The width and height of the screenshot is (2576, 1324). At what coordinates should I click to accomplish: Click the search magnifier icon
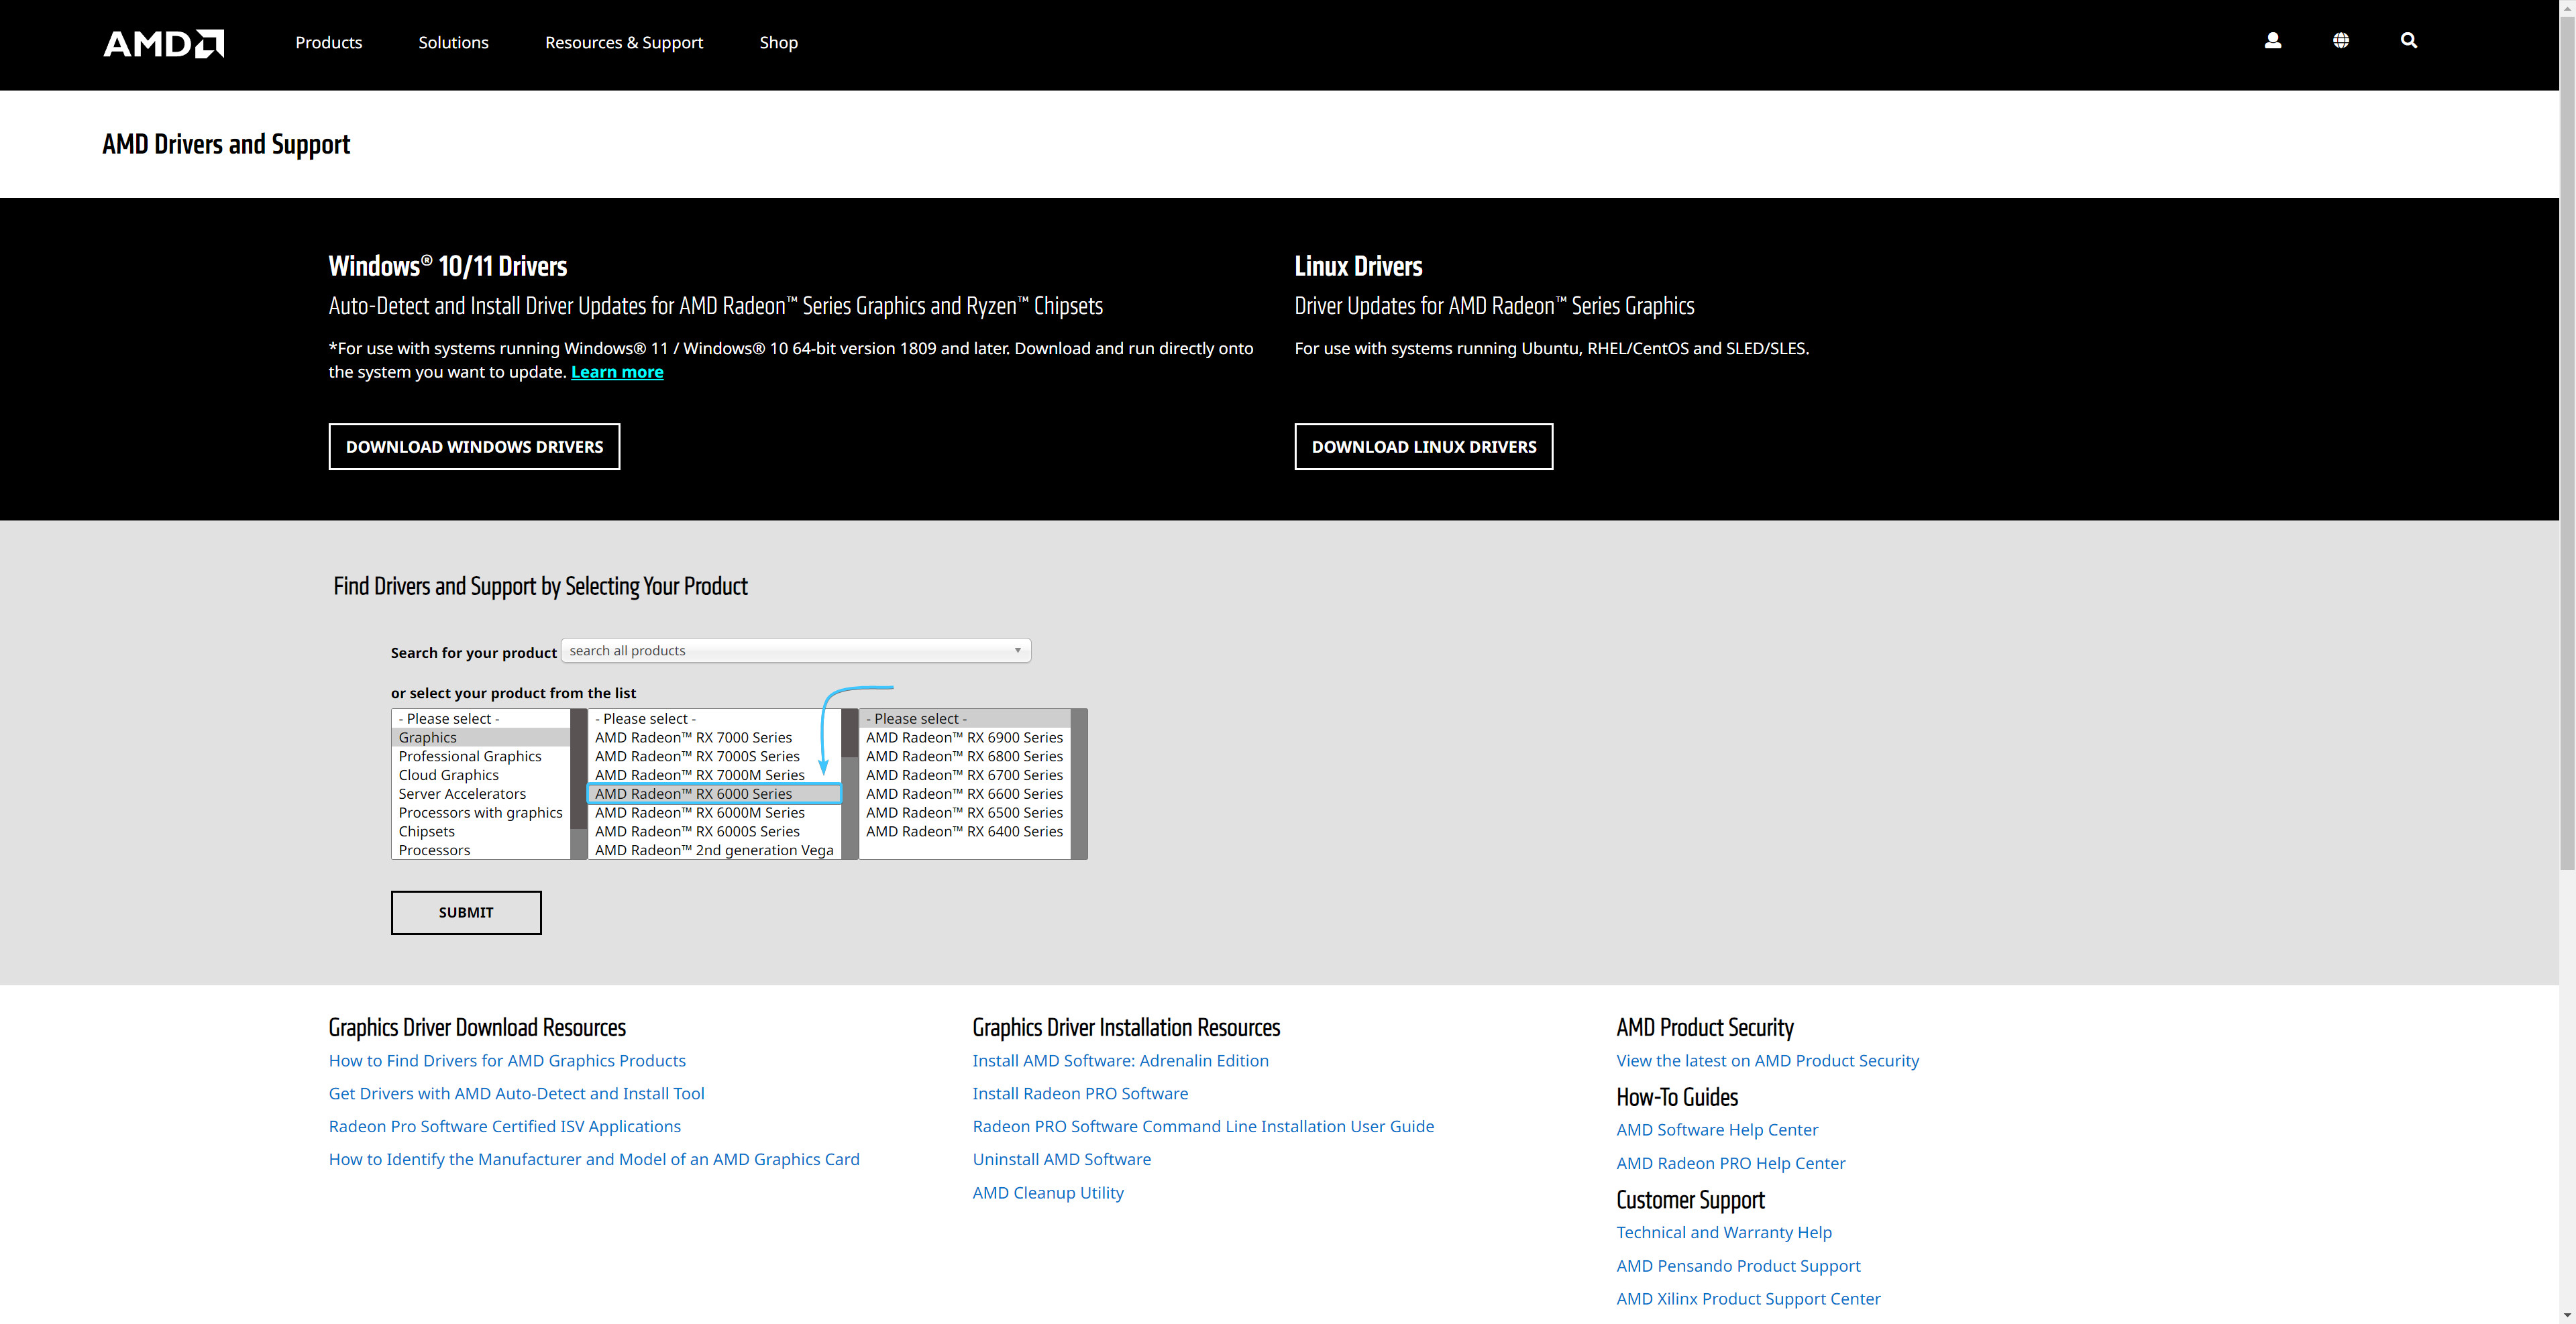[2408, 41]
